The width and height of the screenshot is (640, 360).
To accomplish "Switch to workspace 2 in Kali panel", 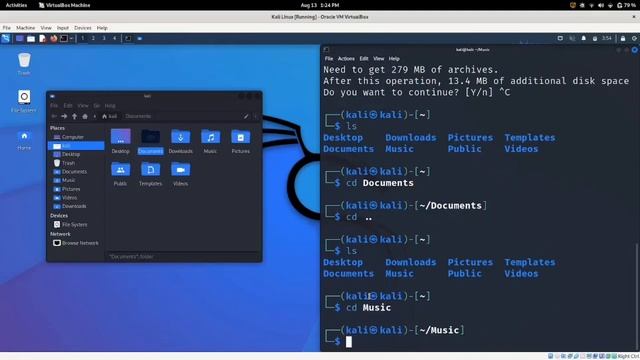I will coord(93,38).
